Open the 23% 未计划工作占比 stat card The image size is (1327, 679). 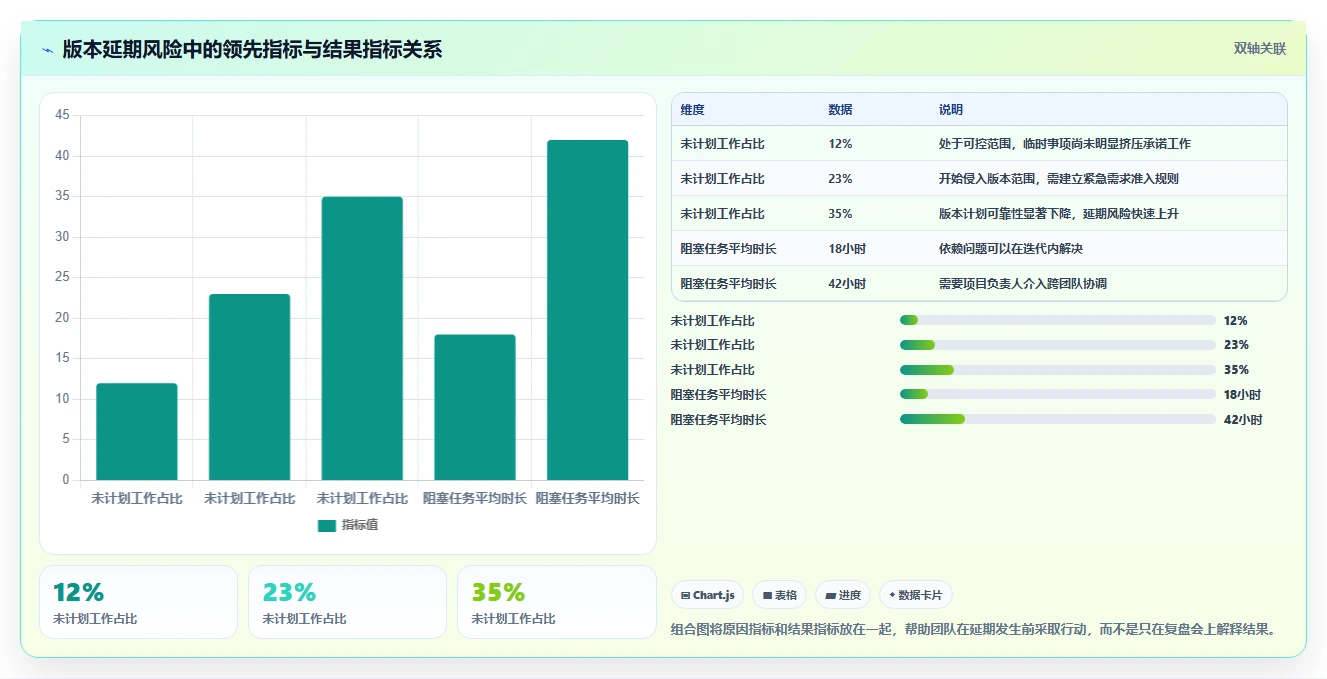(347, 602)
